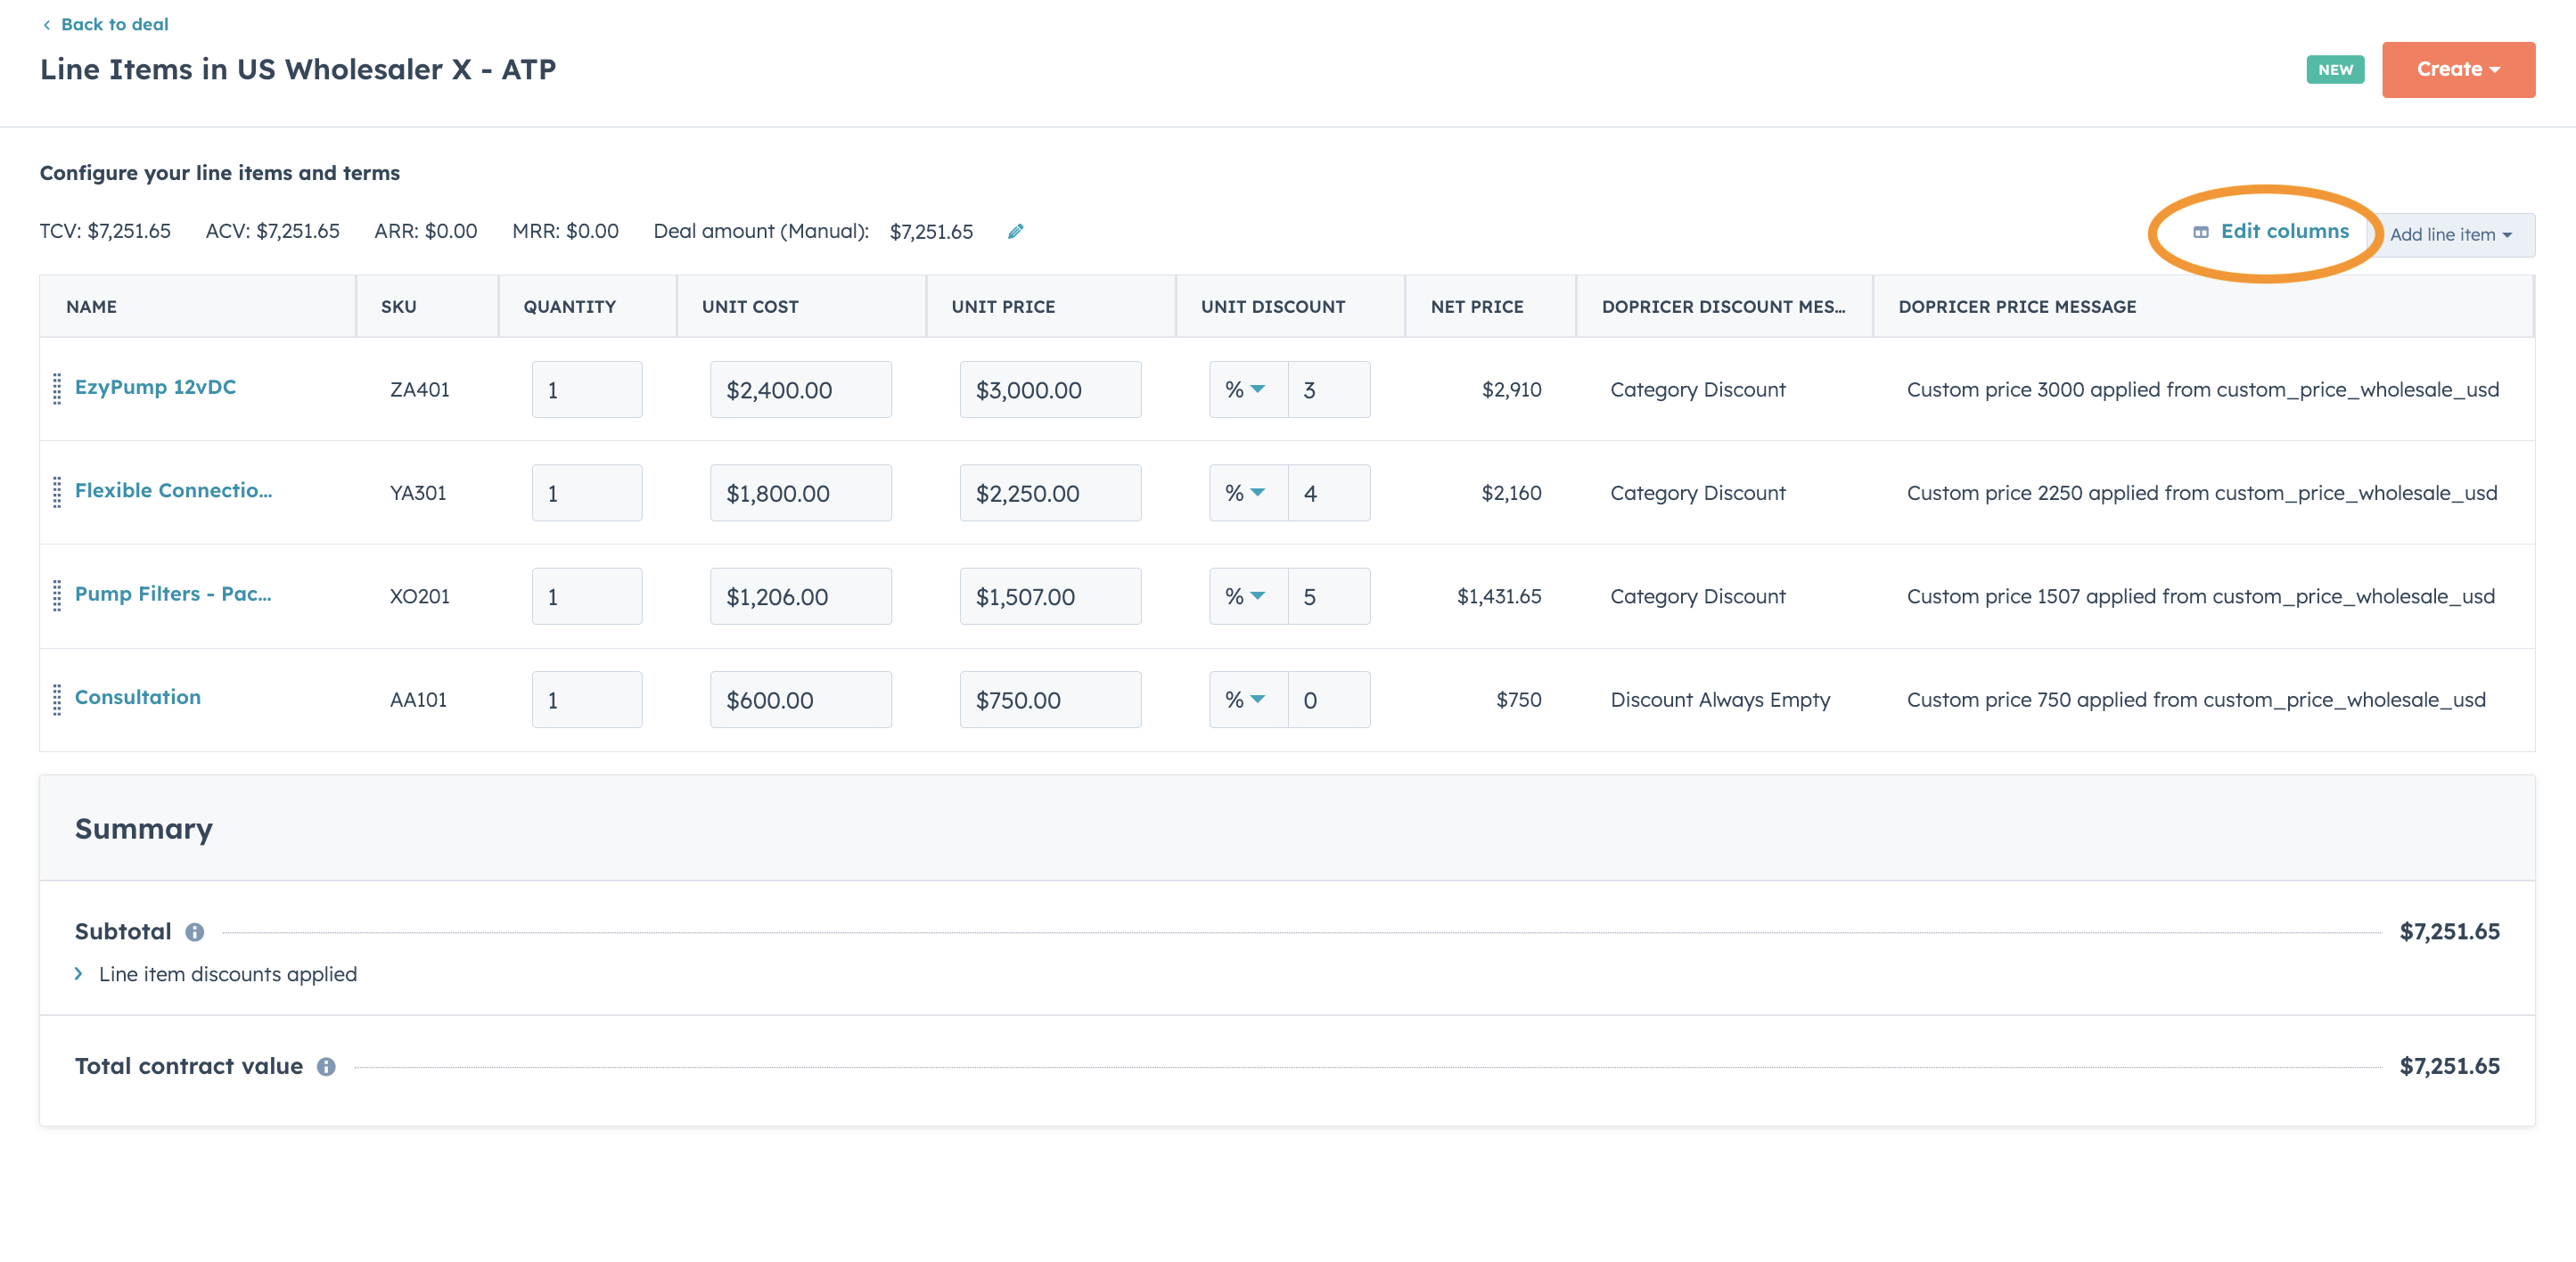The width and height of the screenshot is (2576, 1262).
Task: Open the Create dropdown button
Action: tap(2458, 70)
